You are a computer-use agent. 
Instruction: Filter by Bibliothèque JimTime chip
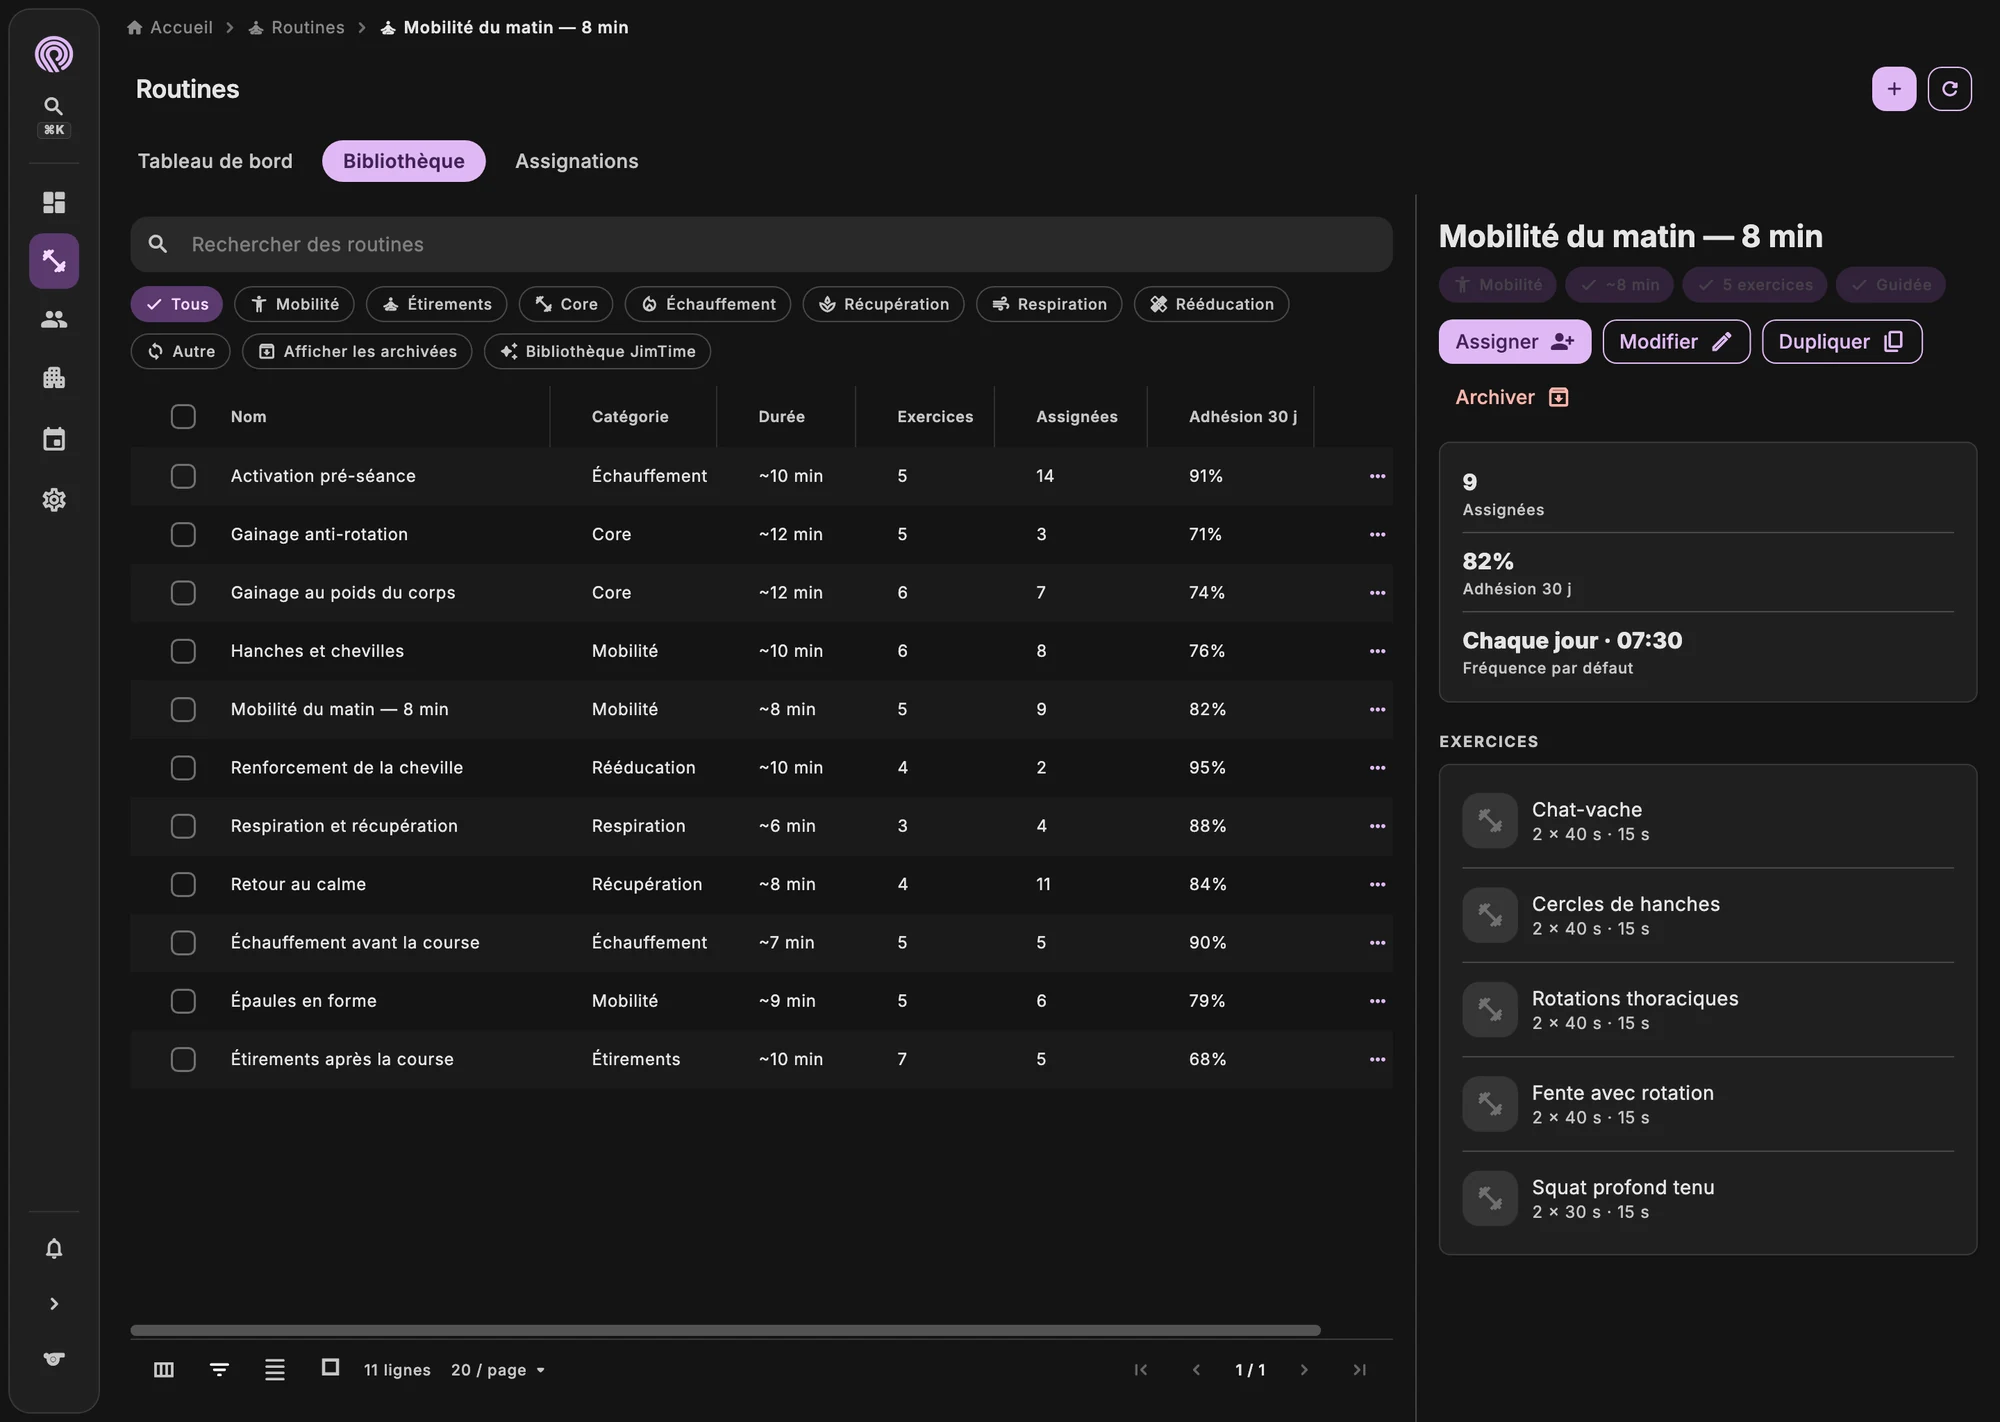pos(598,352)
